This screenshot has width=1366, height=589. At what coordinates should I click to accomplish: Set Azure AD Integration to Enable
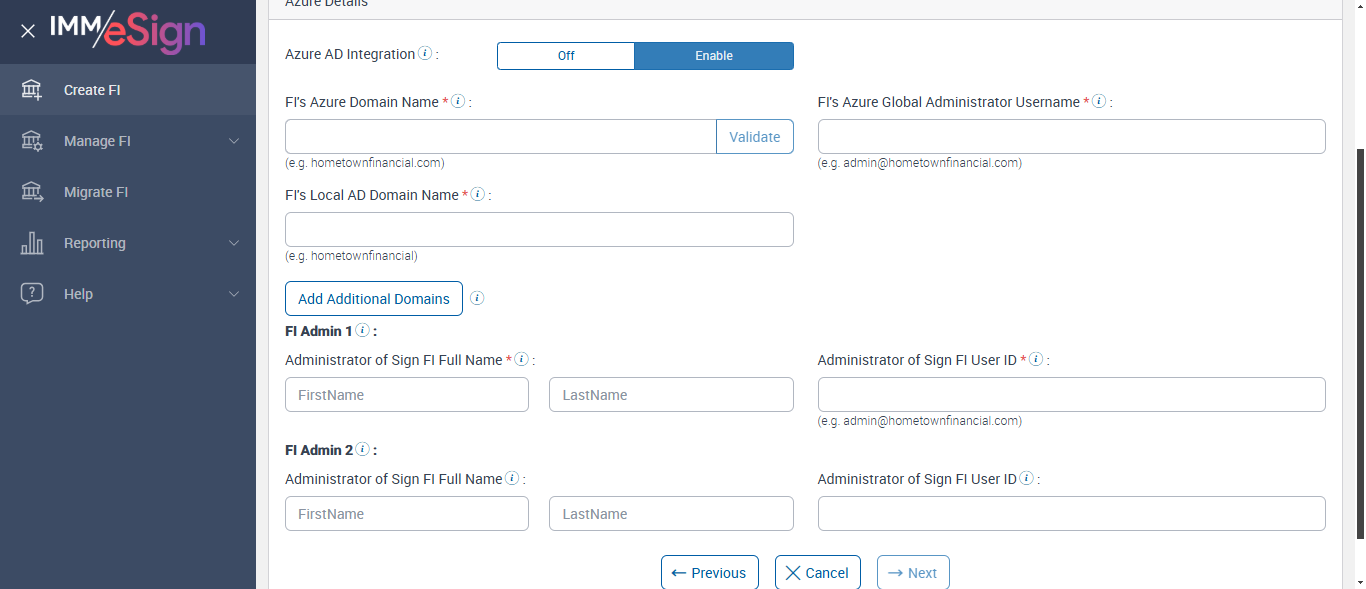click(714, 56)
